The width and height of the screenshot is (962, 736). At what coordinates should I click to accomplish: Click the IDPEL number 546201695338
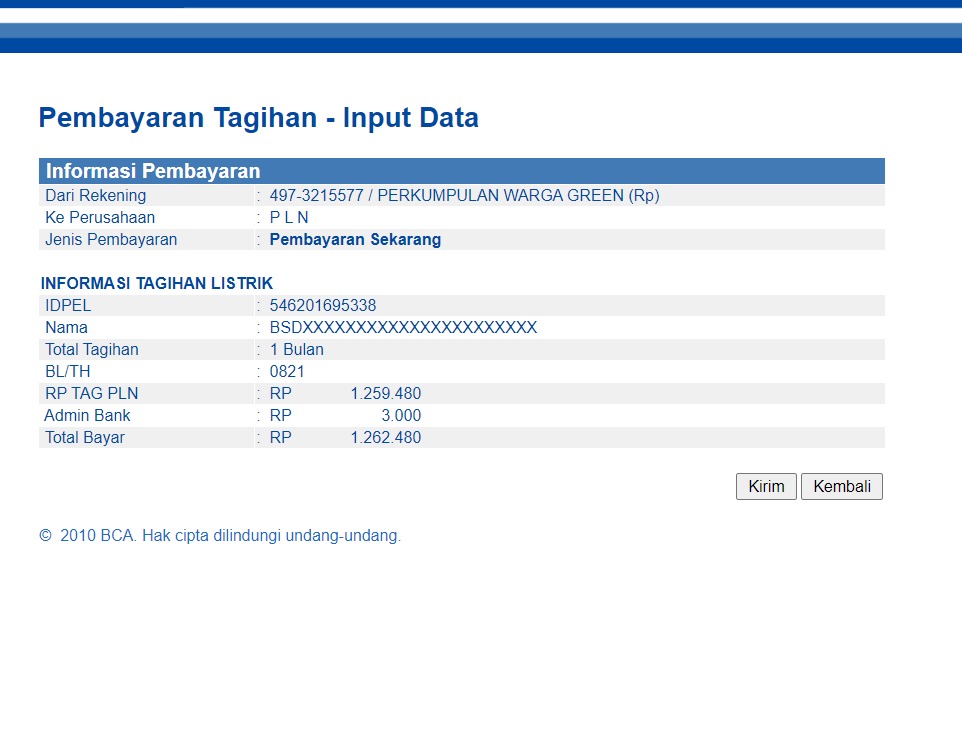[x=323, y=306]
